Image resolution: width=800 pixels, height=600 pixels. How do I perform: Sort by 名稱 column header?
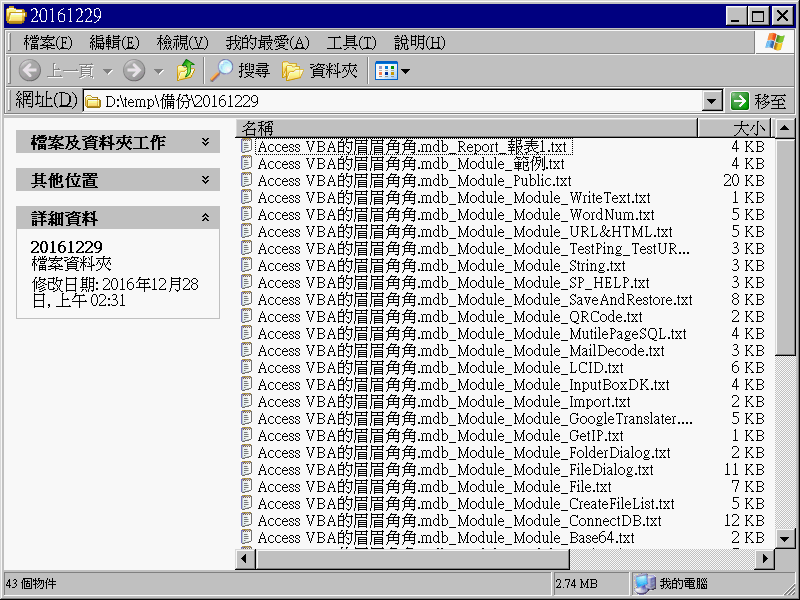pos(466,128)
